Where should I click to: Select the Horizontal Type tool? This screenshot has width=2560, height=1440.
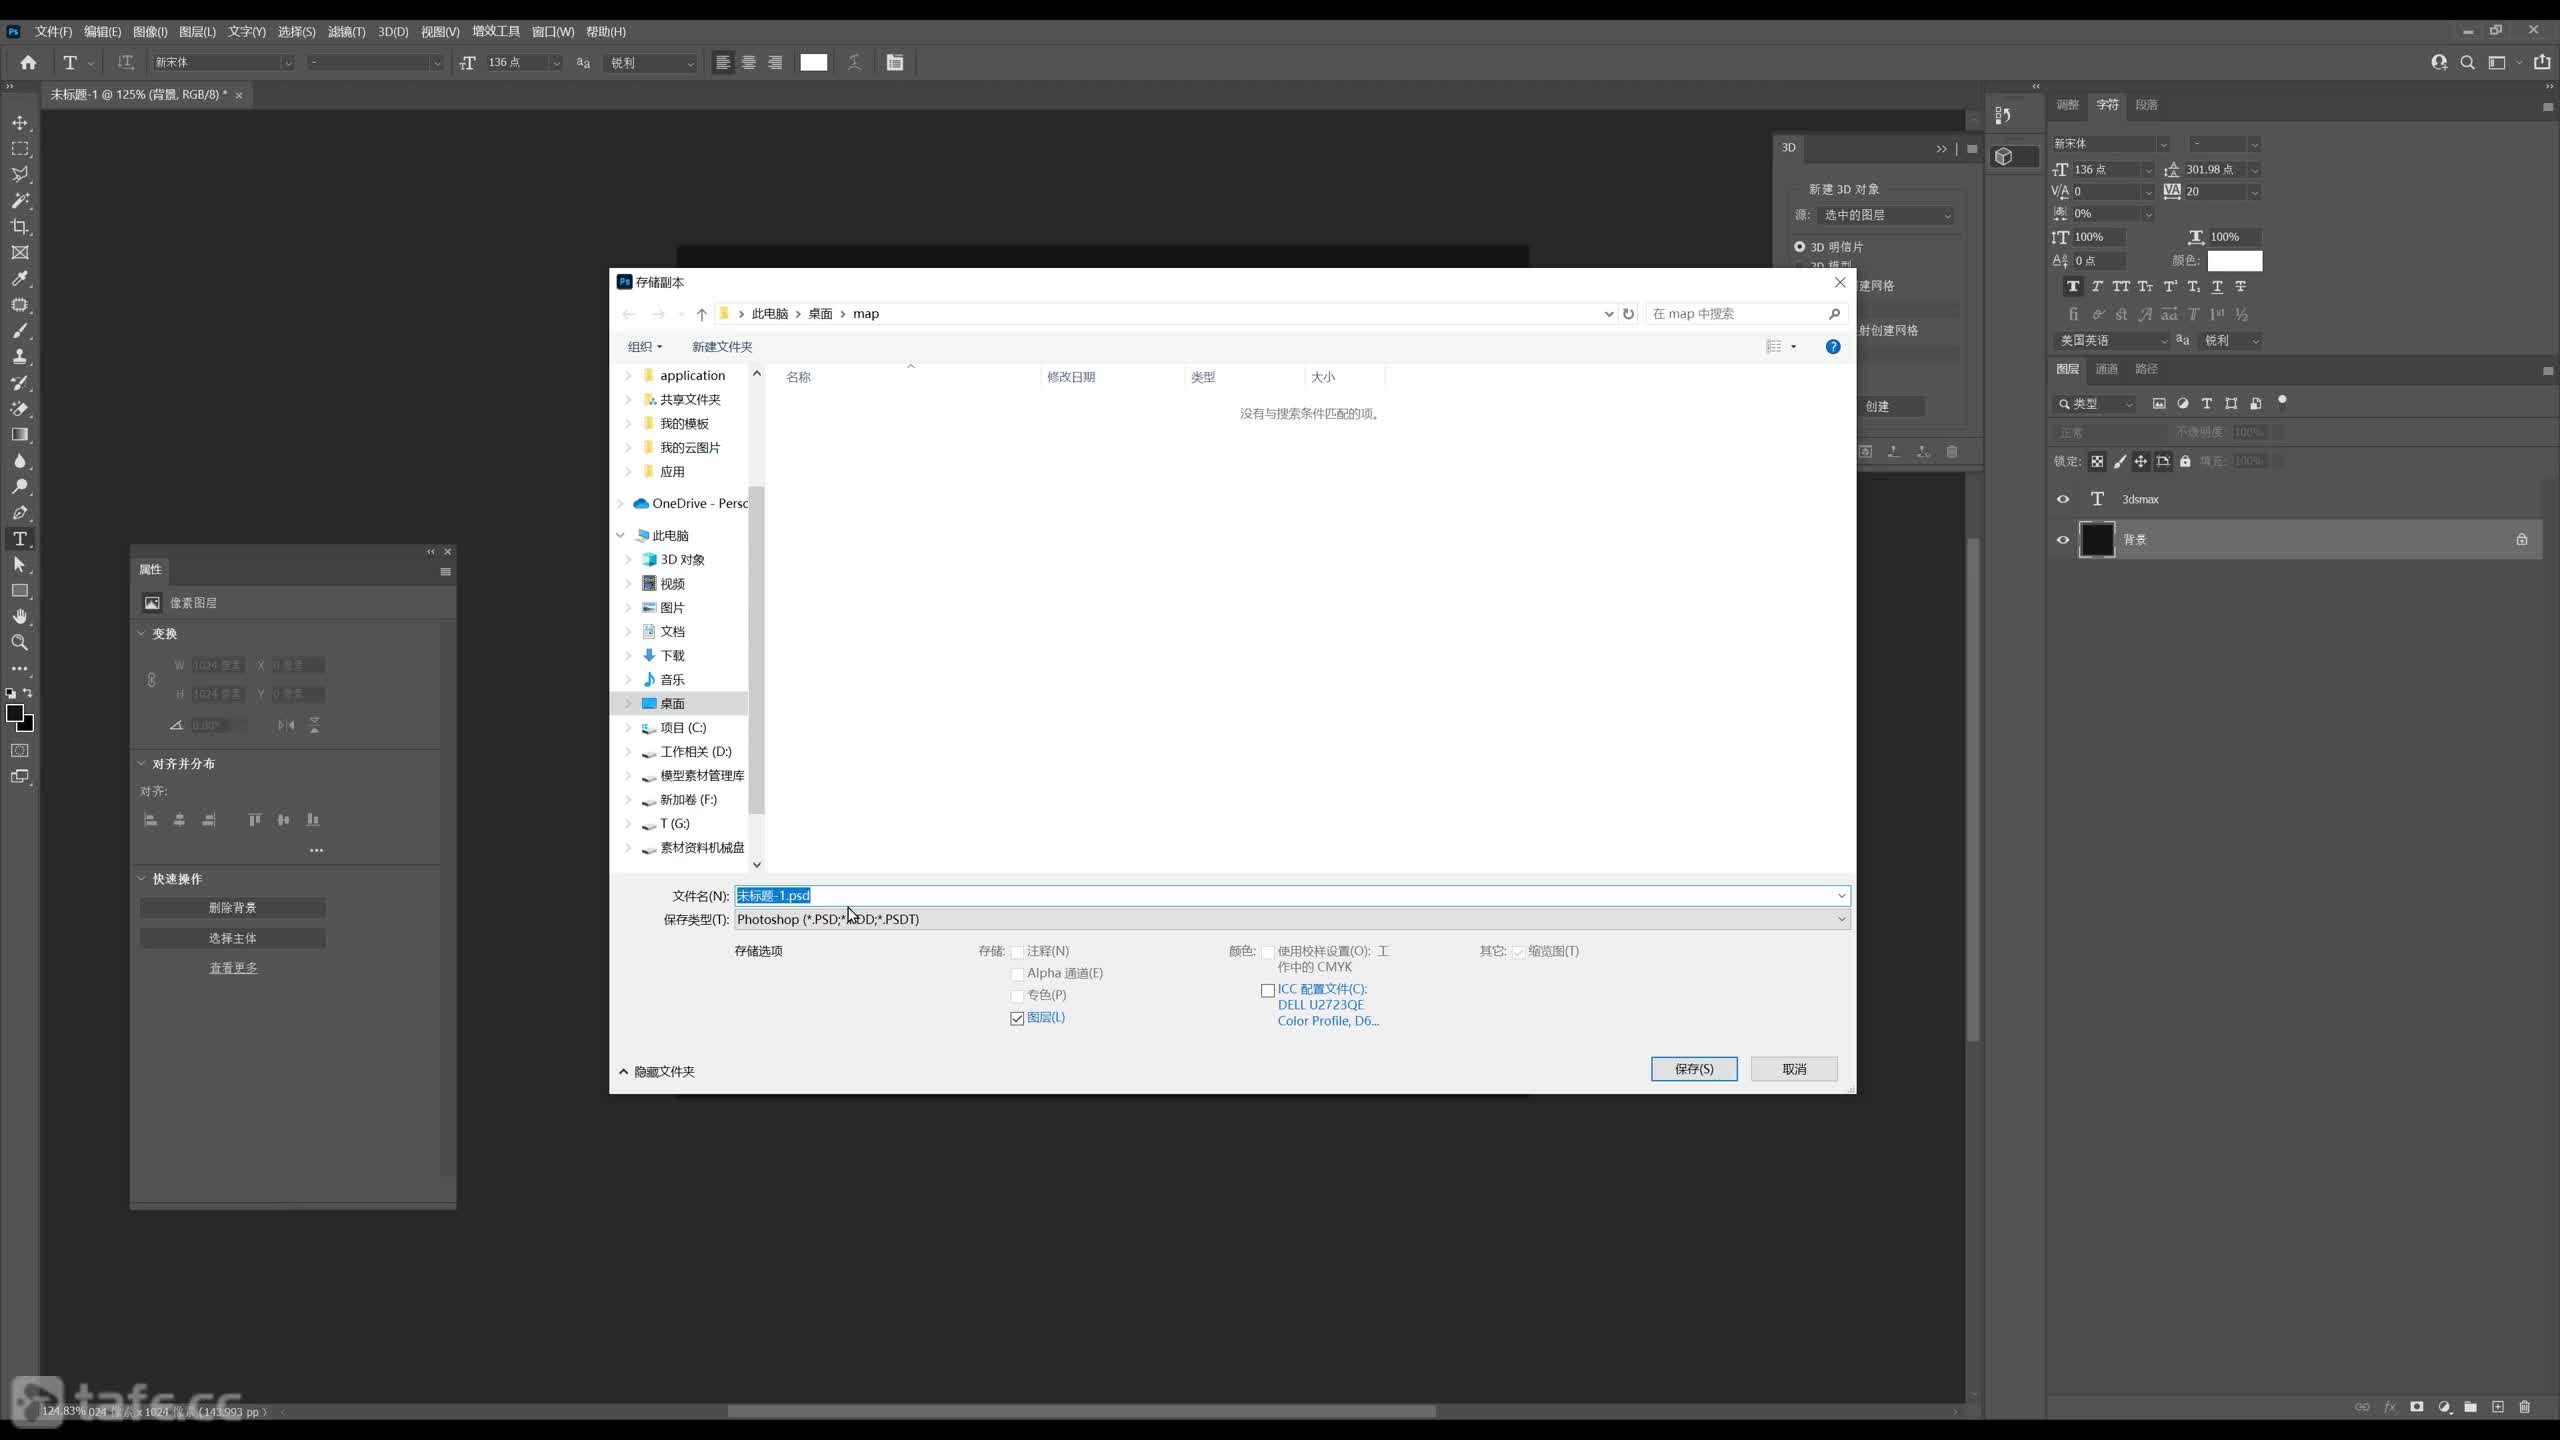pyautogui.click(x=20, y=539)
